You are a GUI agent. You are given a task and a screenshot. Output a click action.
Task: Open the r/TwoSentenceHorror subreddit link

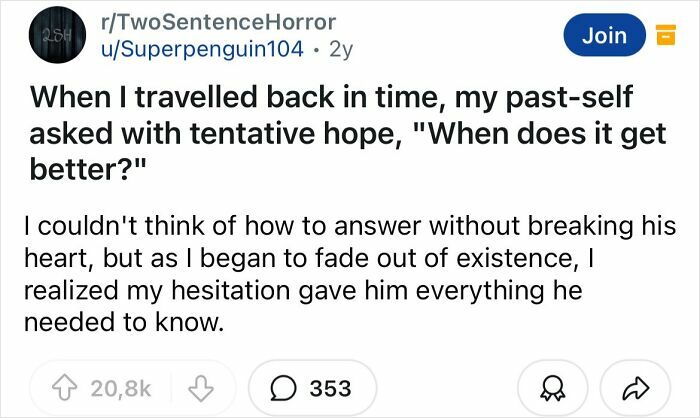(x=213, y=22)
